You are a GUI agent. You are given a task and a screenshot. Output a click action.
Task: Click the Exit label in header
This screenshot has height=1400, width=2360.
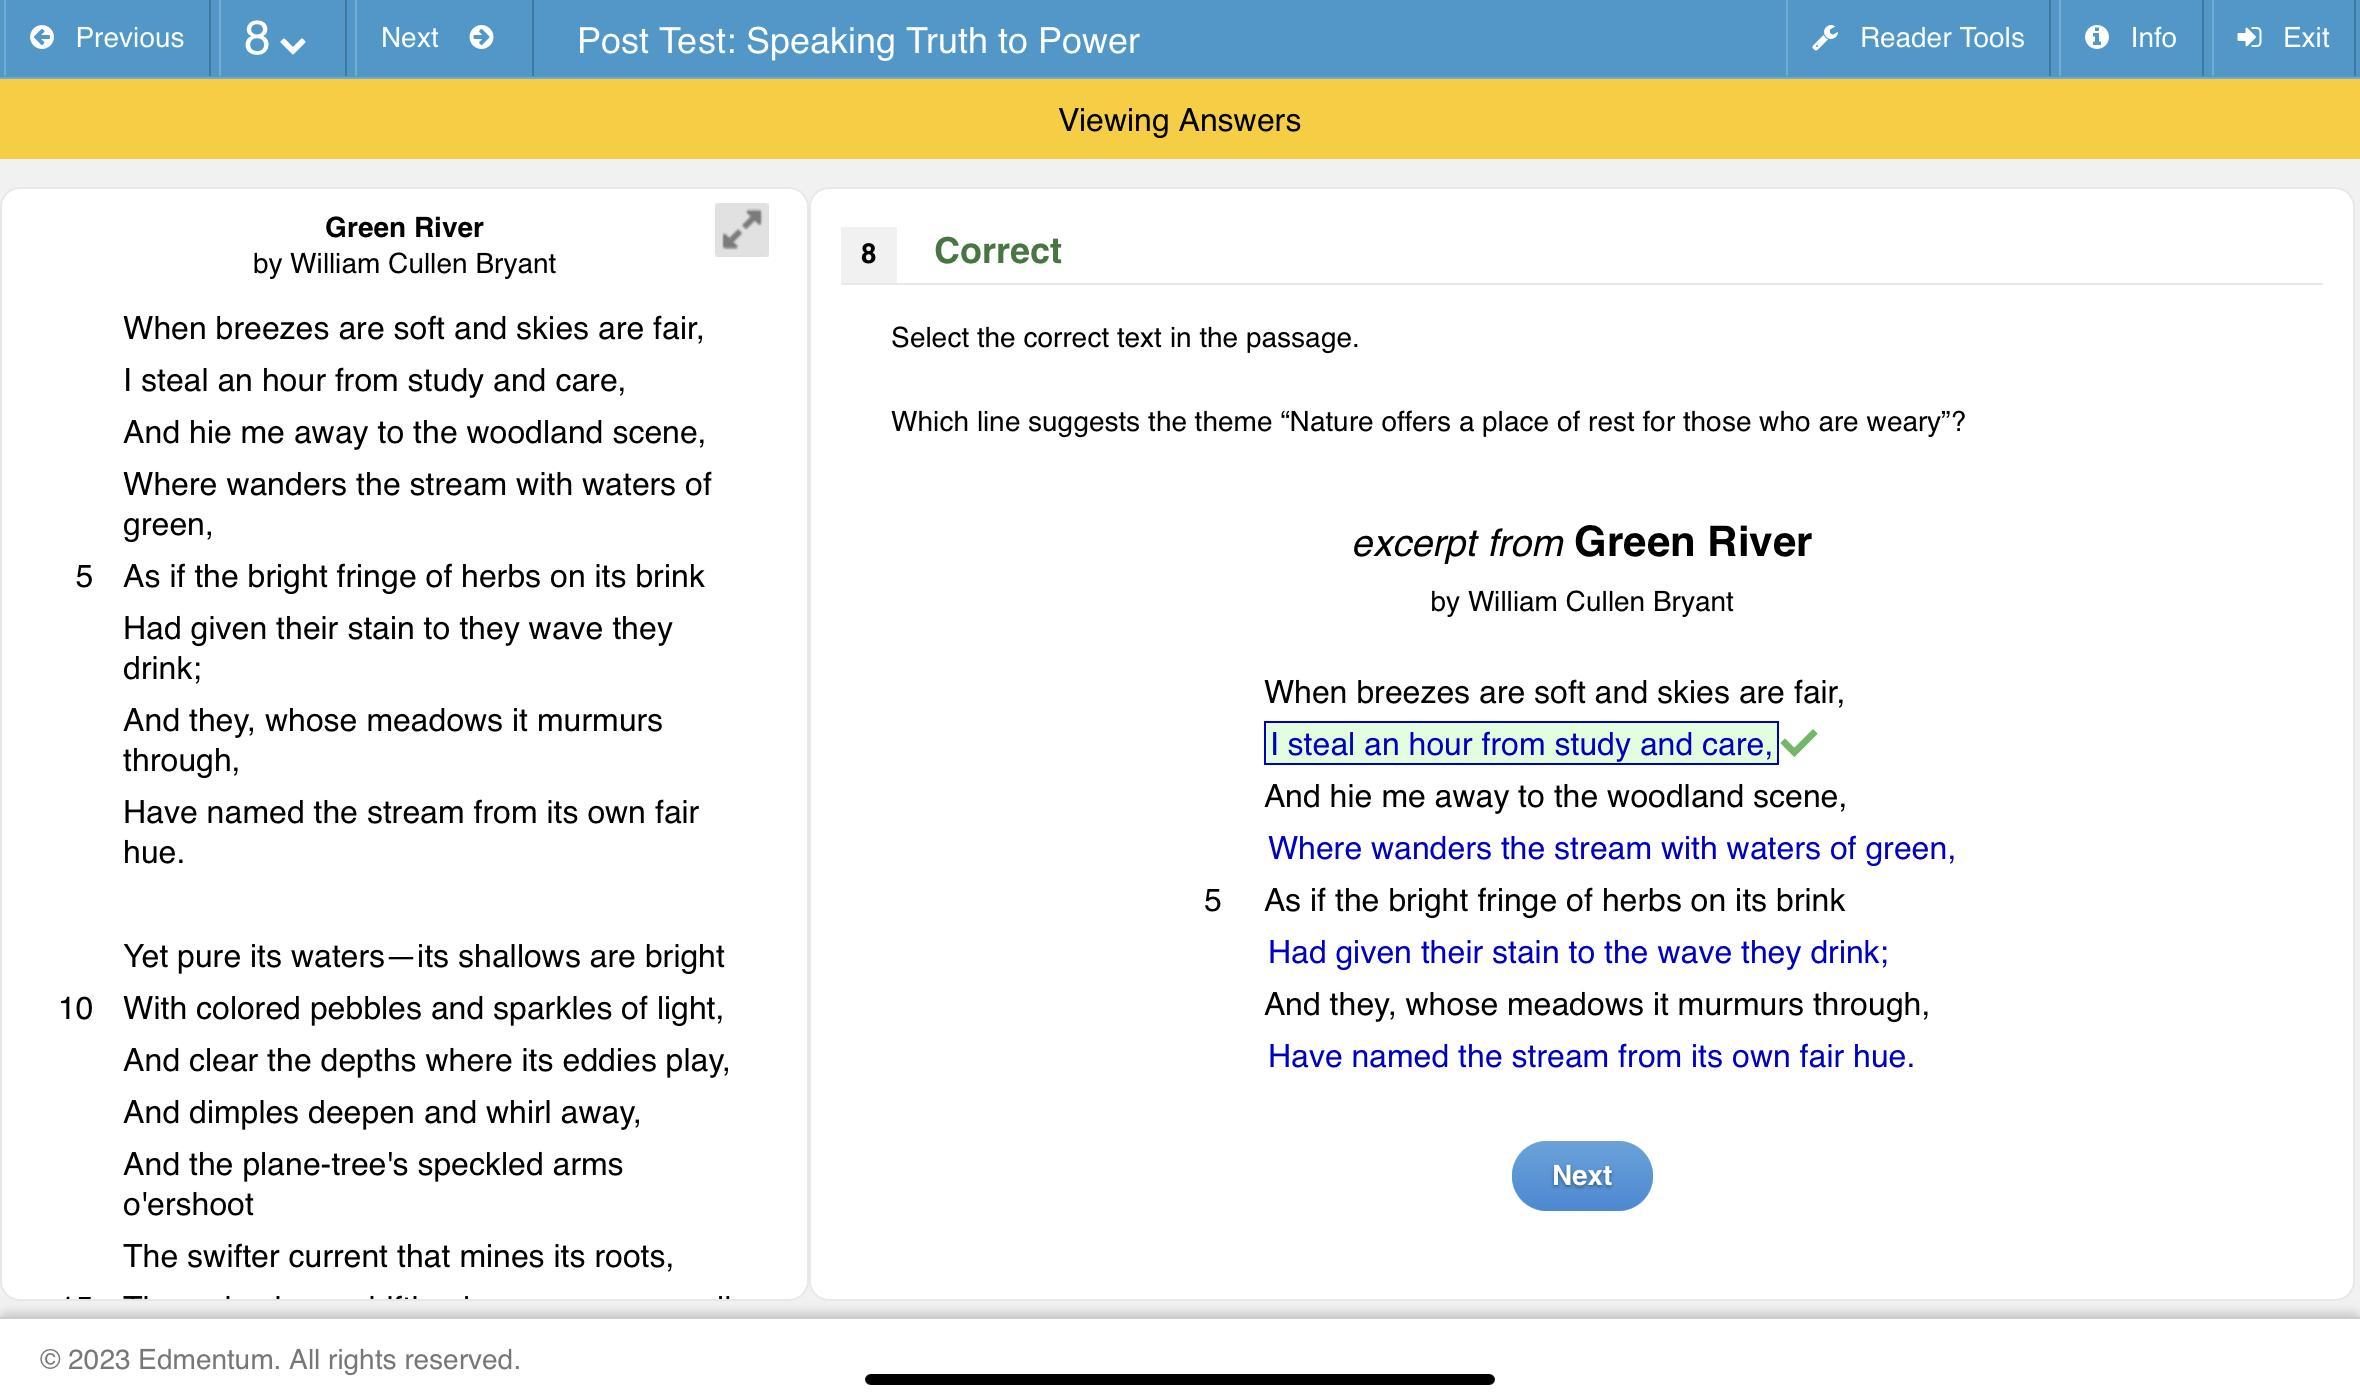coord(2305,38)
